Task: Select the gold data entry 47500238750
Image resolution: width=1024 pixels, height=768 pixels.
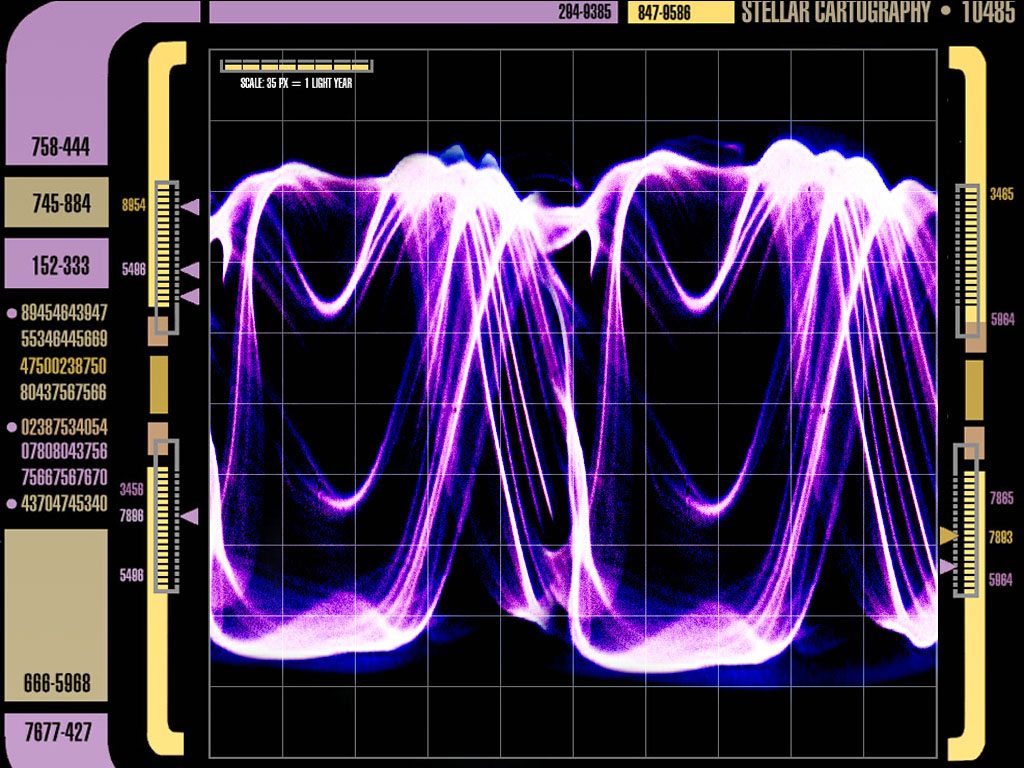Action: pyautogui.click(x=63, y=366)
